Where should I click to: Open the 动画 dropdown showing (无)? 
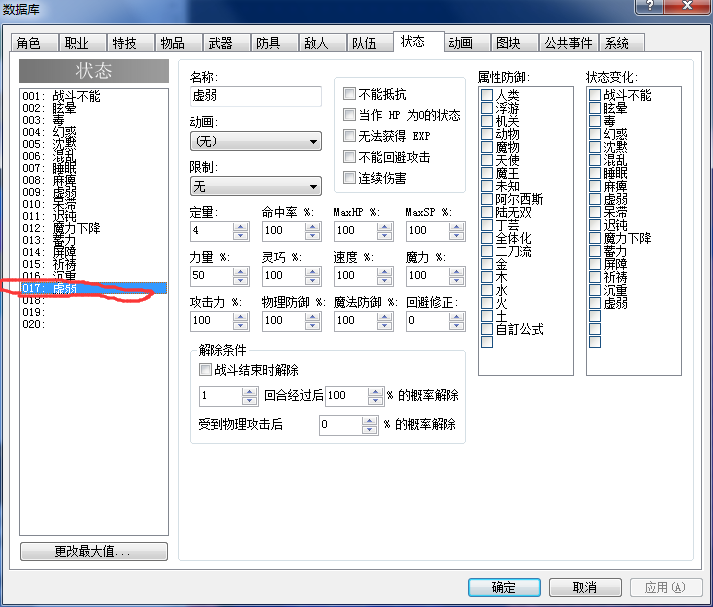coord(256,141)
